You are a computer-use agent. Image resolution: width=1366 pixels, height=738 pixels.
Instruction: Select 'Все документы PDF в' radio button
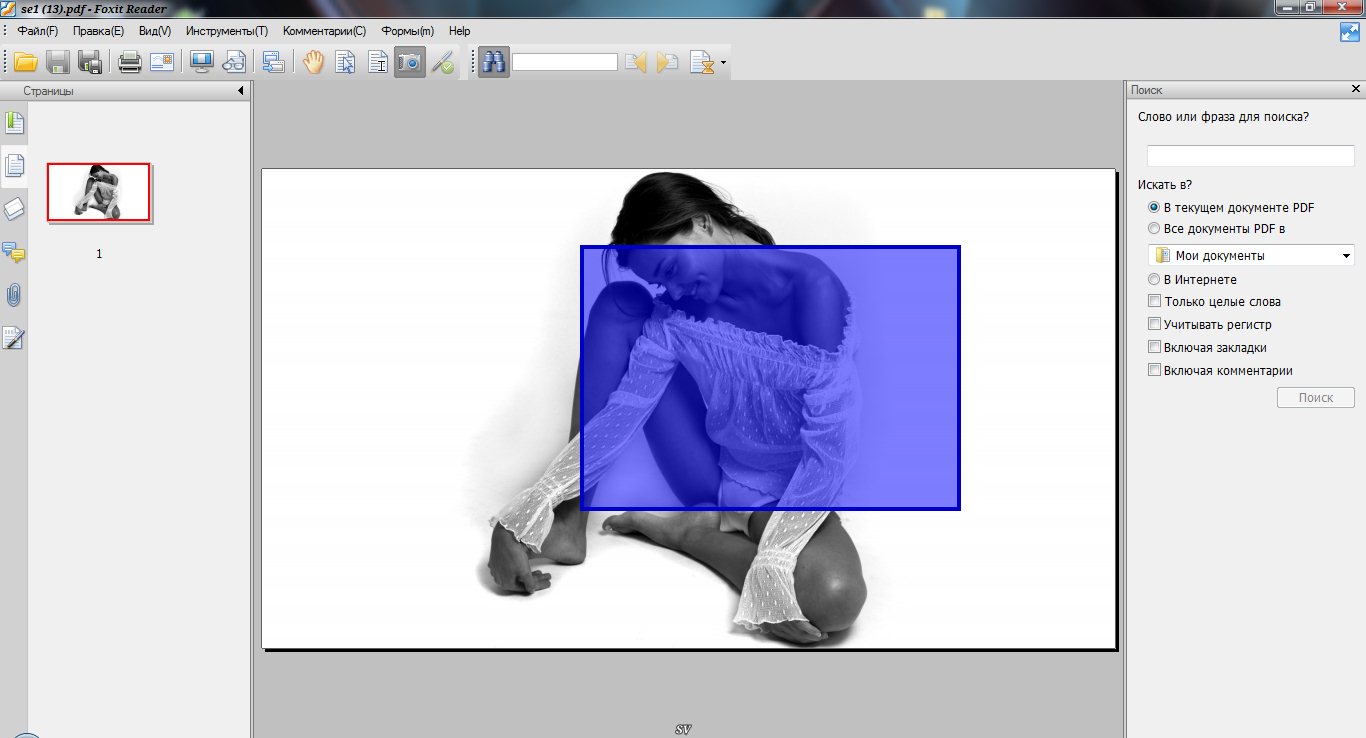pos(1155,229)
